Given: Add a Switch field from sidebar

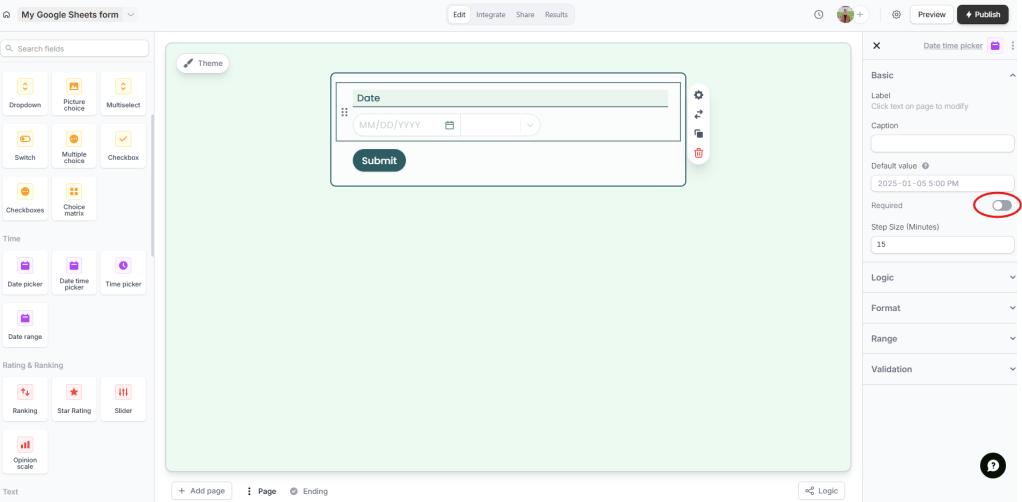Looking at the screenshot, I should pos(25,145).
